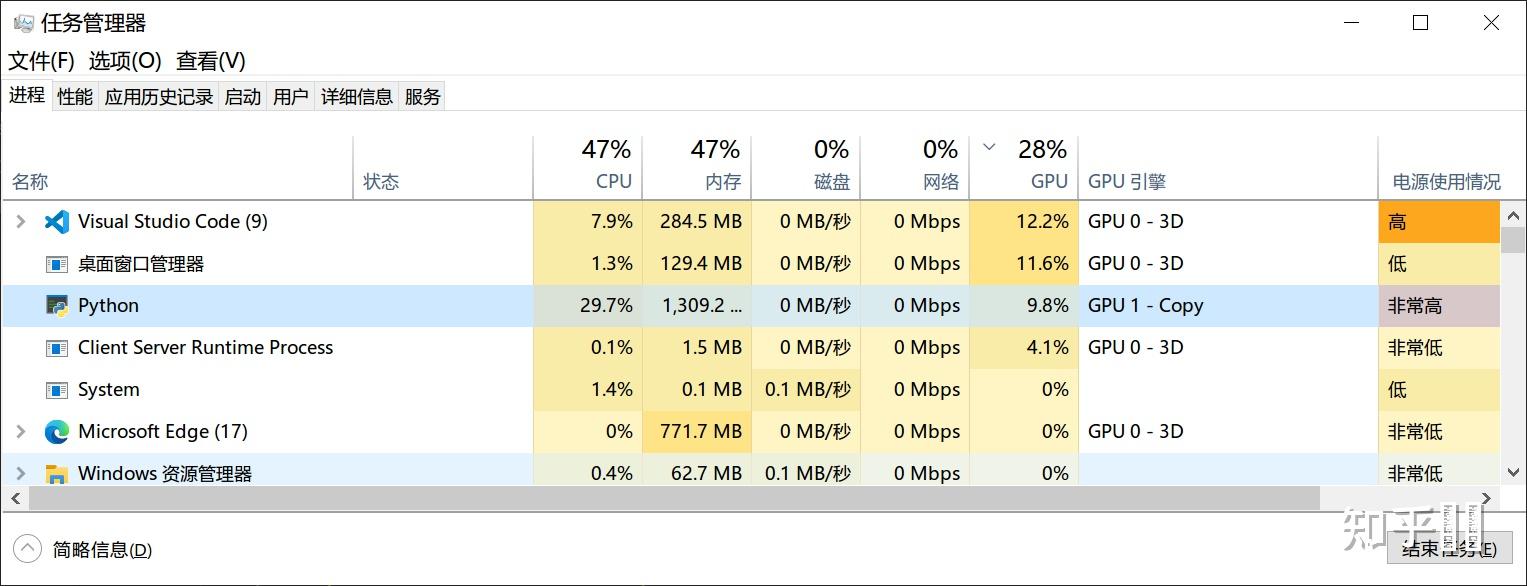Click the 结束任务 button
The width and height of the screenshot is (1527, 586).
(x=1449, y=548)
